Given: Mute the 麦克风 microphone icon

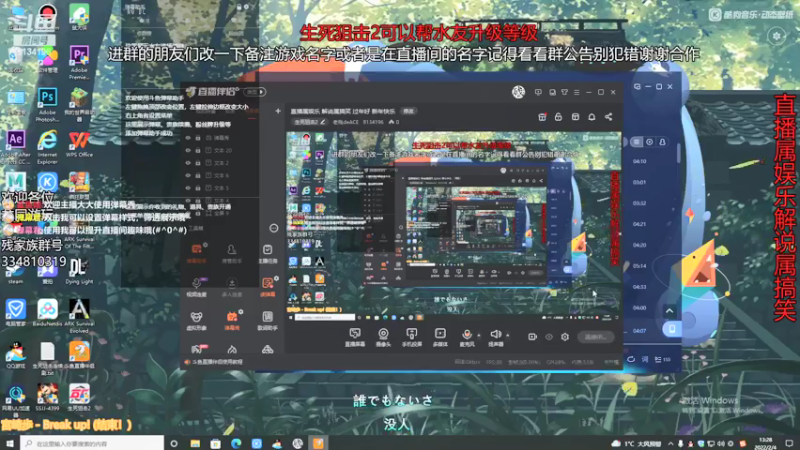Looking at the screenshot, I should click(x=467, y=337).
